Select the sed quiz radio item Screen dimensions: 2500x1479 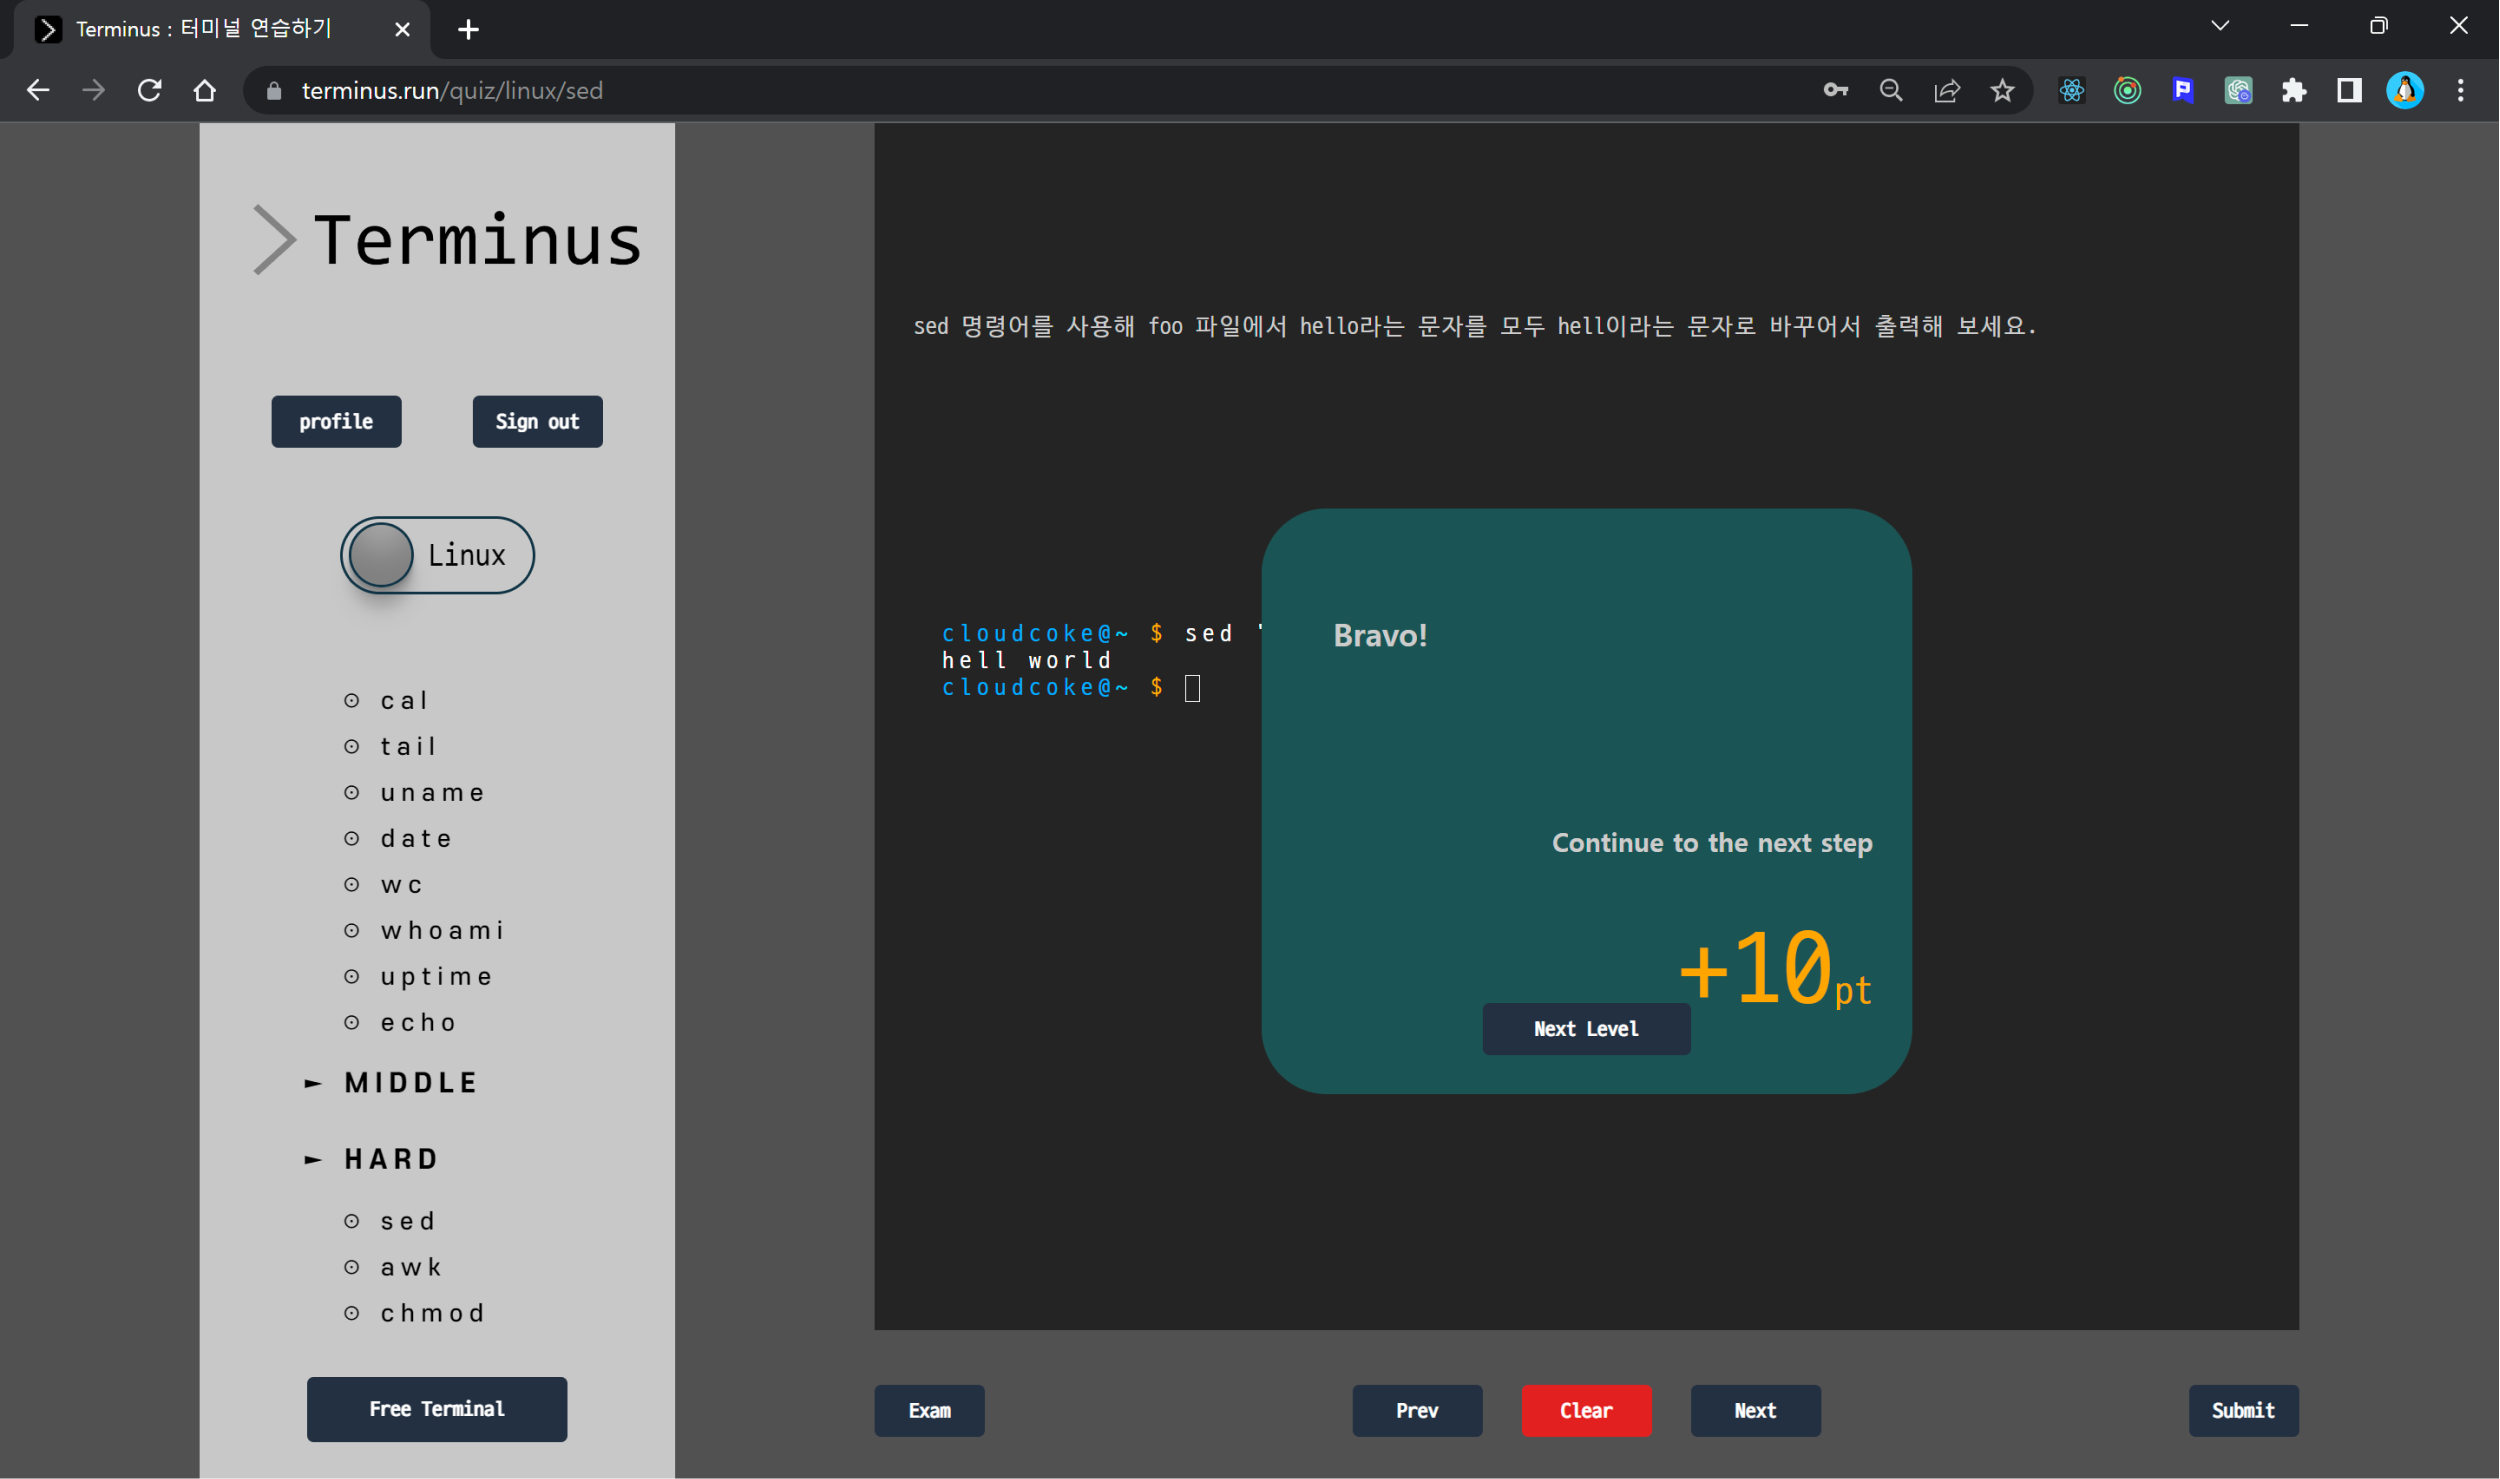coord(407,1221)
